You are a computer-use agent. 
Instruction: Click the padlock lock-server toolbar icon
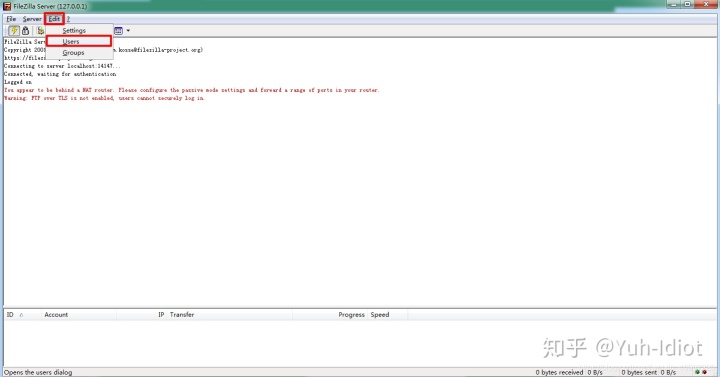click(x=26, y=31)
